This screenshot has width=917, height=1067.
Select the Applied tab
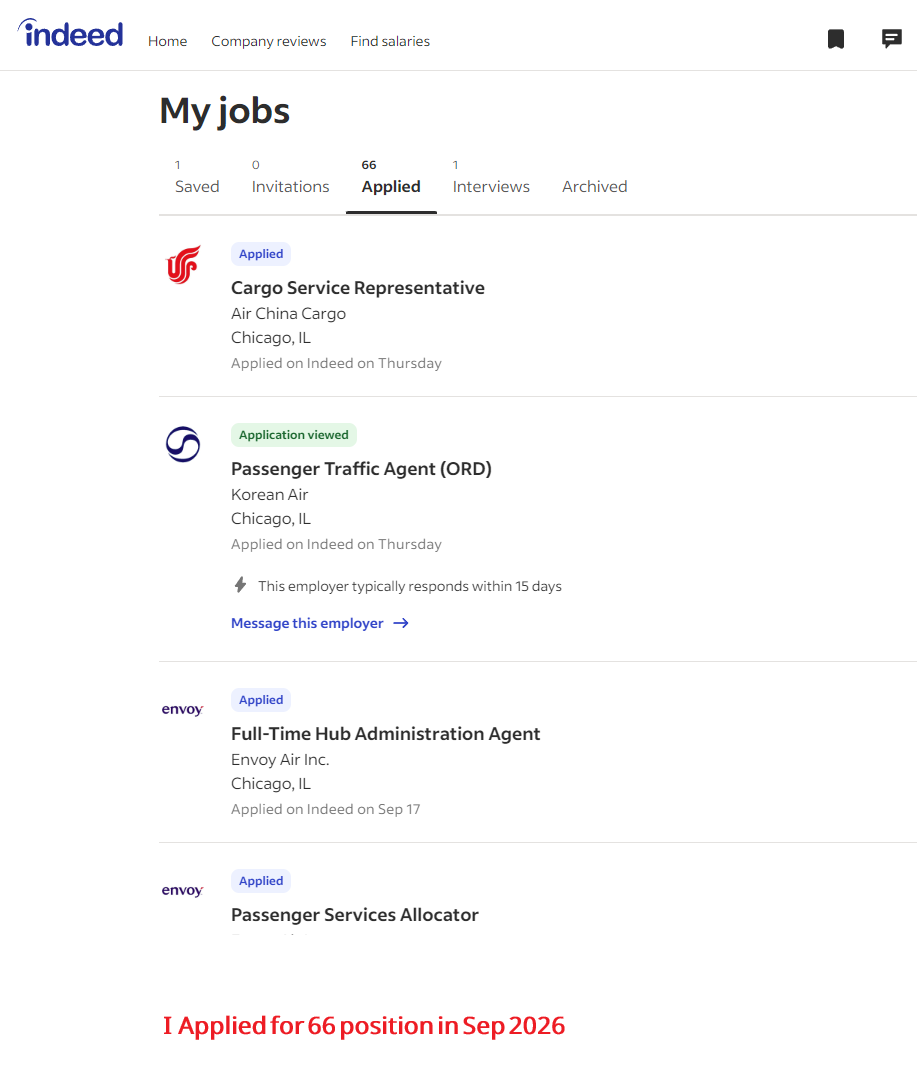coord(391,186)
